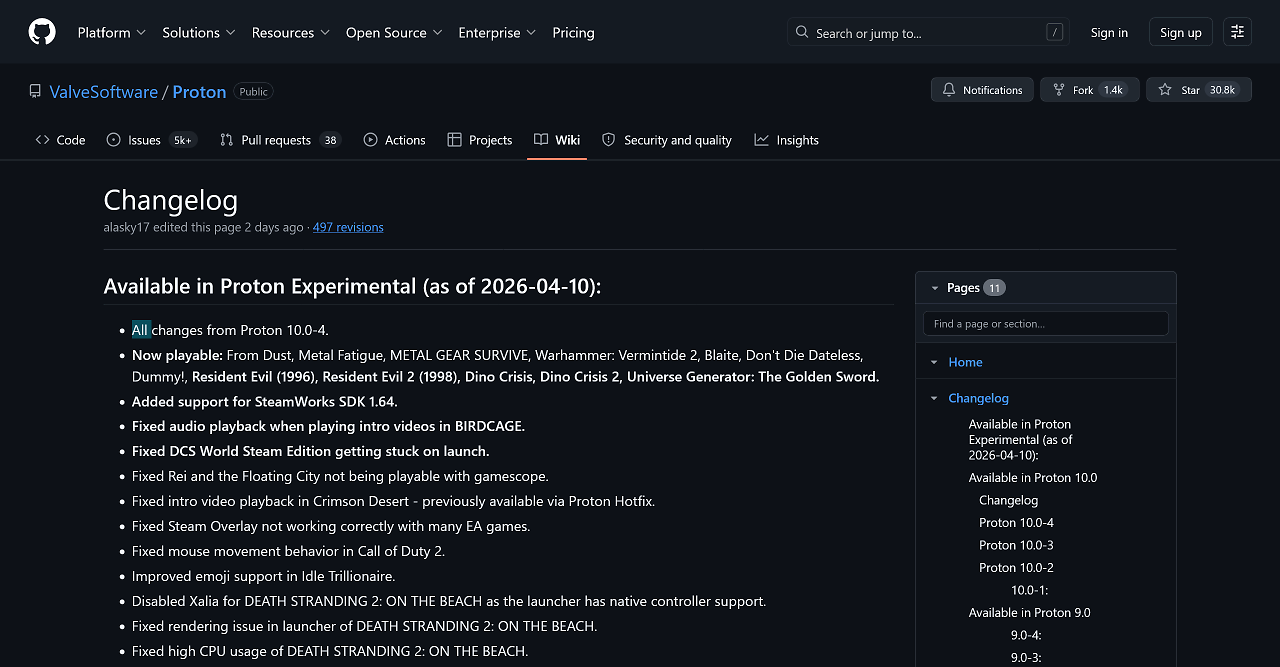This screenshot has height=667, width=1280.
Task: Star the Proton repository
Action: pos(1198,90)
